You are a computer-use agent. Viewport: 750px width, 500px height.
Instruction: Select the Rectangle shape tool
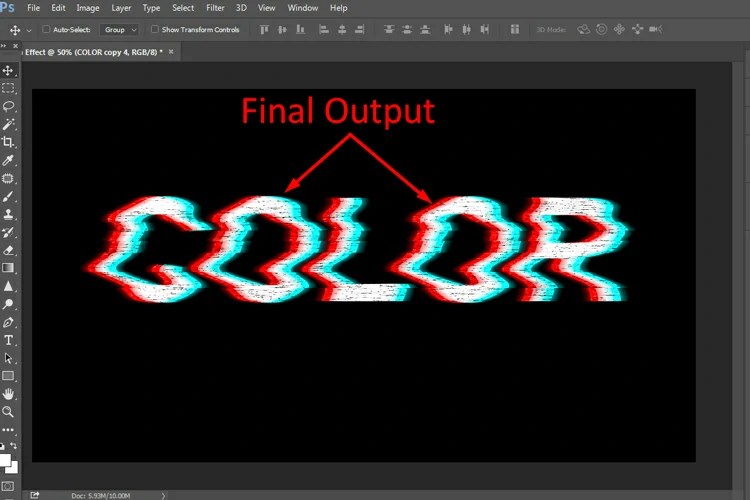click(8, 376)
